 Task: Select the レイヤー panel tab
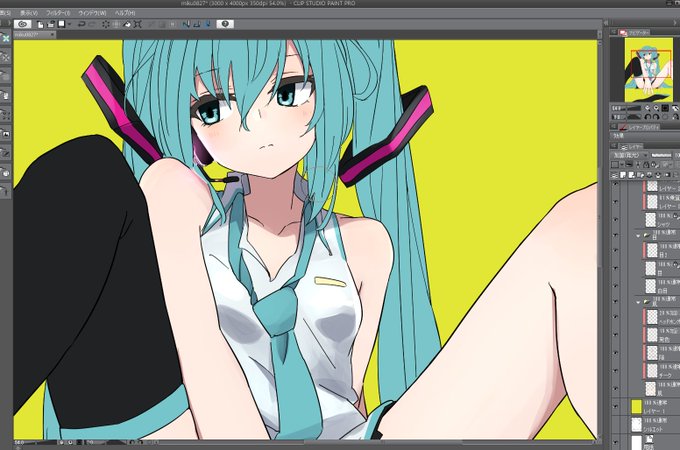point(632,147)
